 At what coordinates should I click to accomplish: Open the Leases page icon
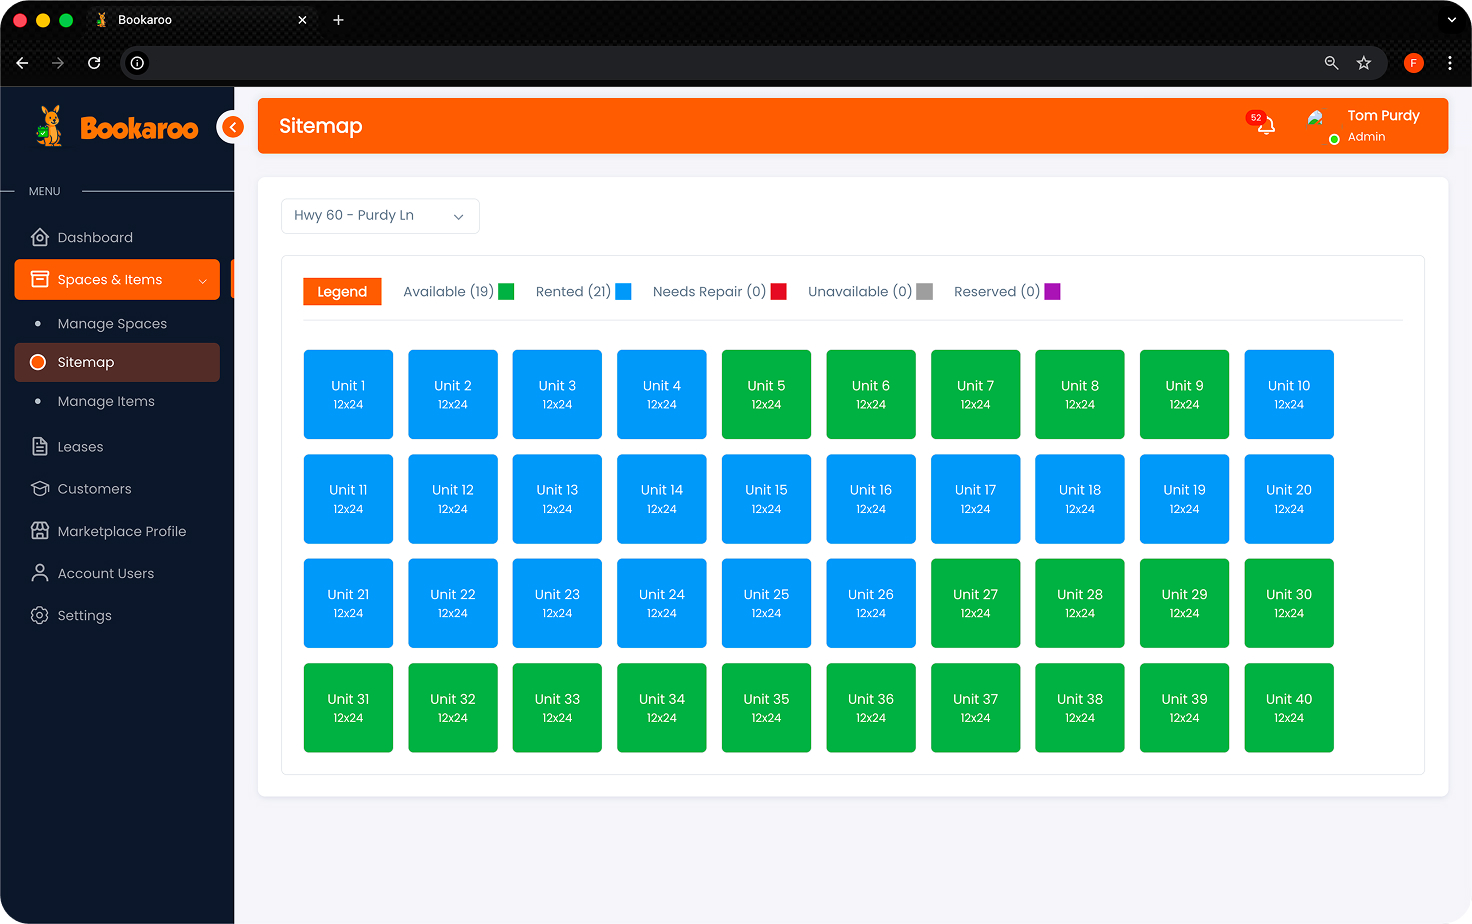[x=40, y=447]
